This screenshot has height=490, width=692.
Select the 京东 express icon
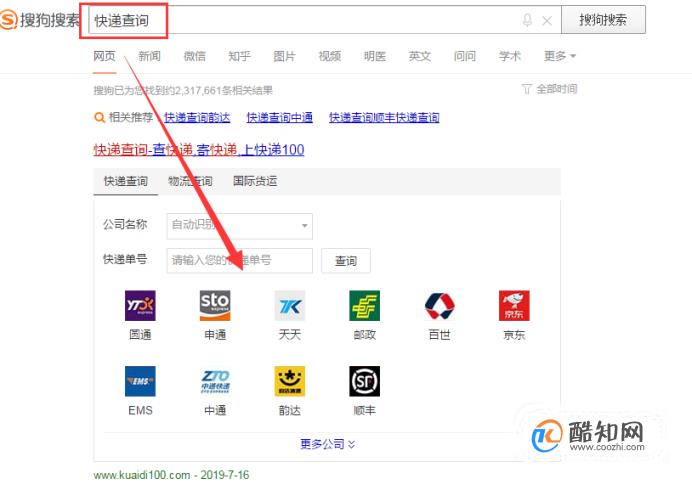click(x=514, y=305)
